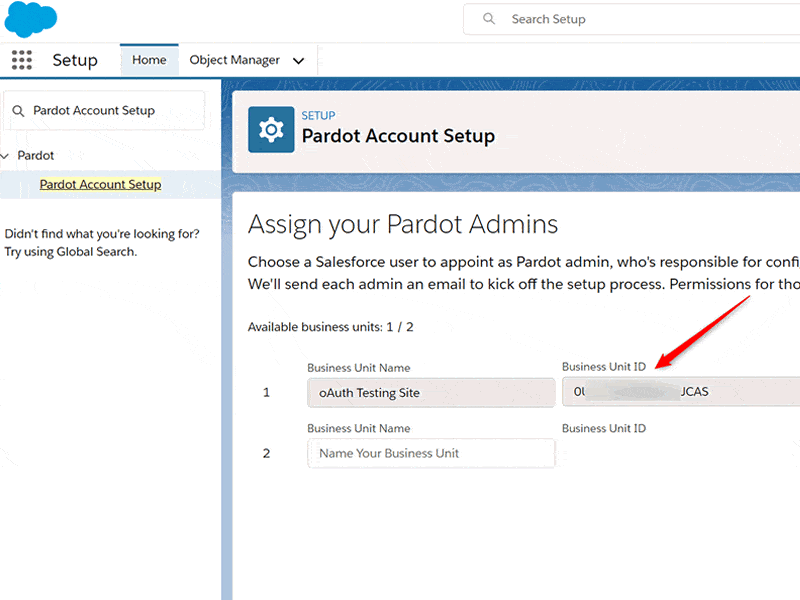Click the Name Your Business Unit field
The height and width of the screenshot is (600, 800).
tap(431, 453)
